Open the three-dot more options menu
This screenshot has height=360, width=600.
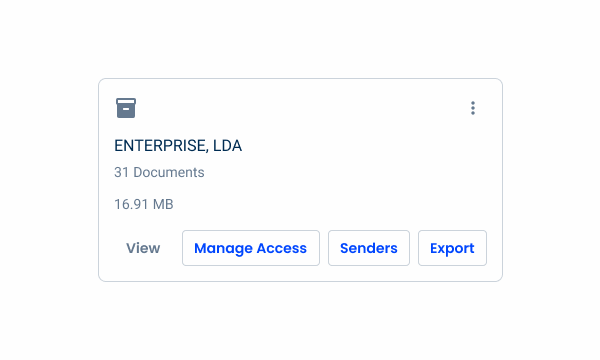[473, 108]
